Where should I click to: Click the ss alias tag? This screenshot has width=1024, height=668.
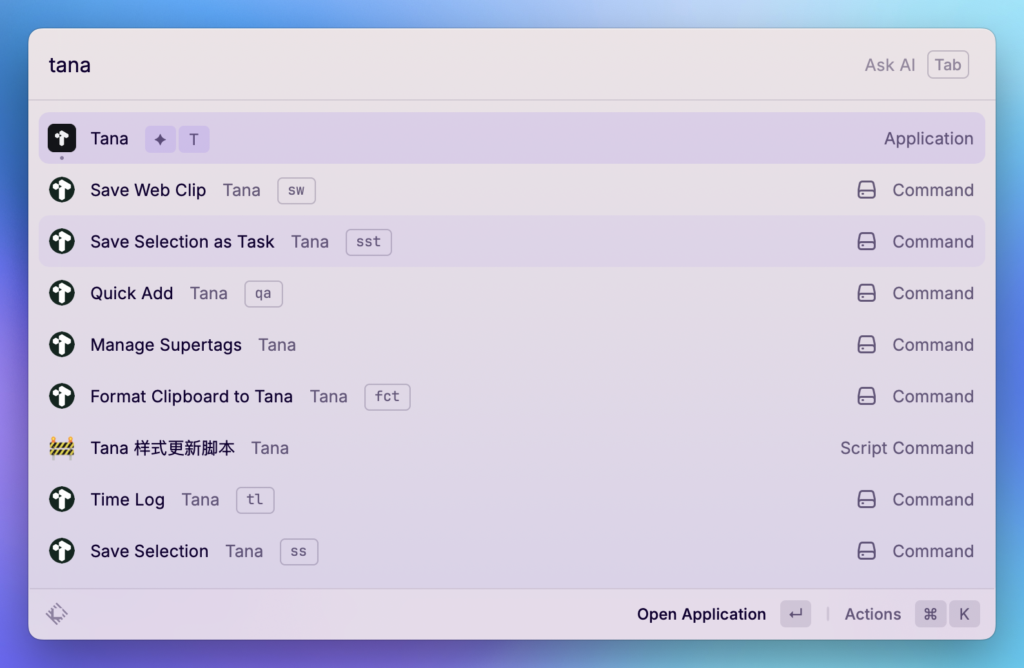[x=299, y=552]
